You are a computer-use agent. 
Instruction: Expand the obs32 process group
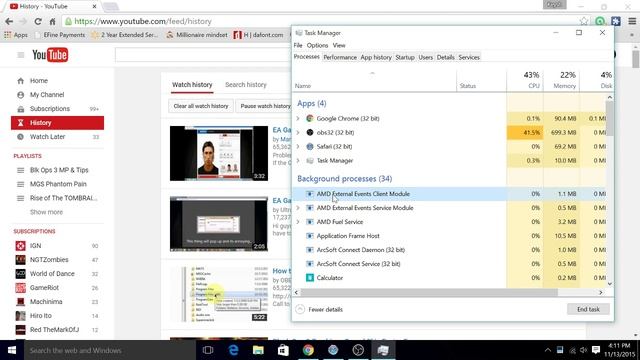point(298,132)
